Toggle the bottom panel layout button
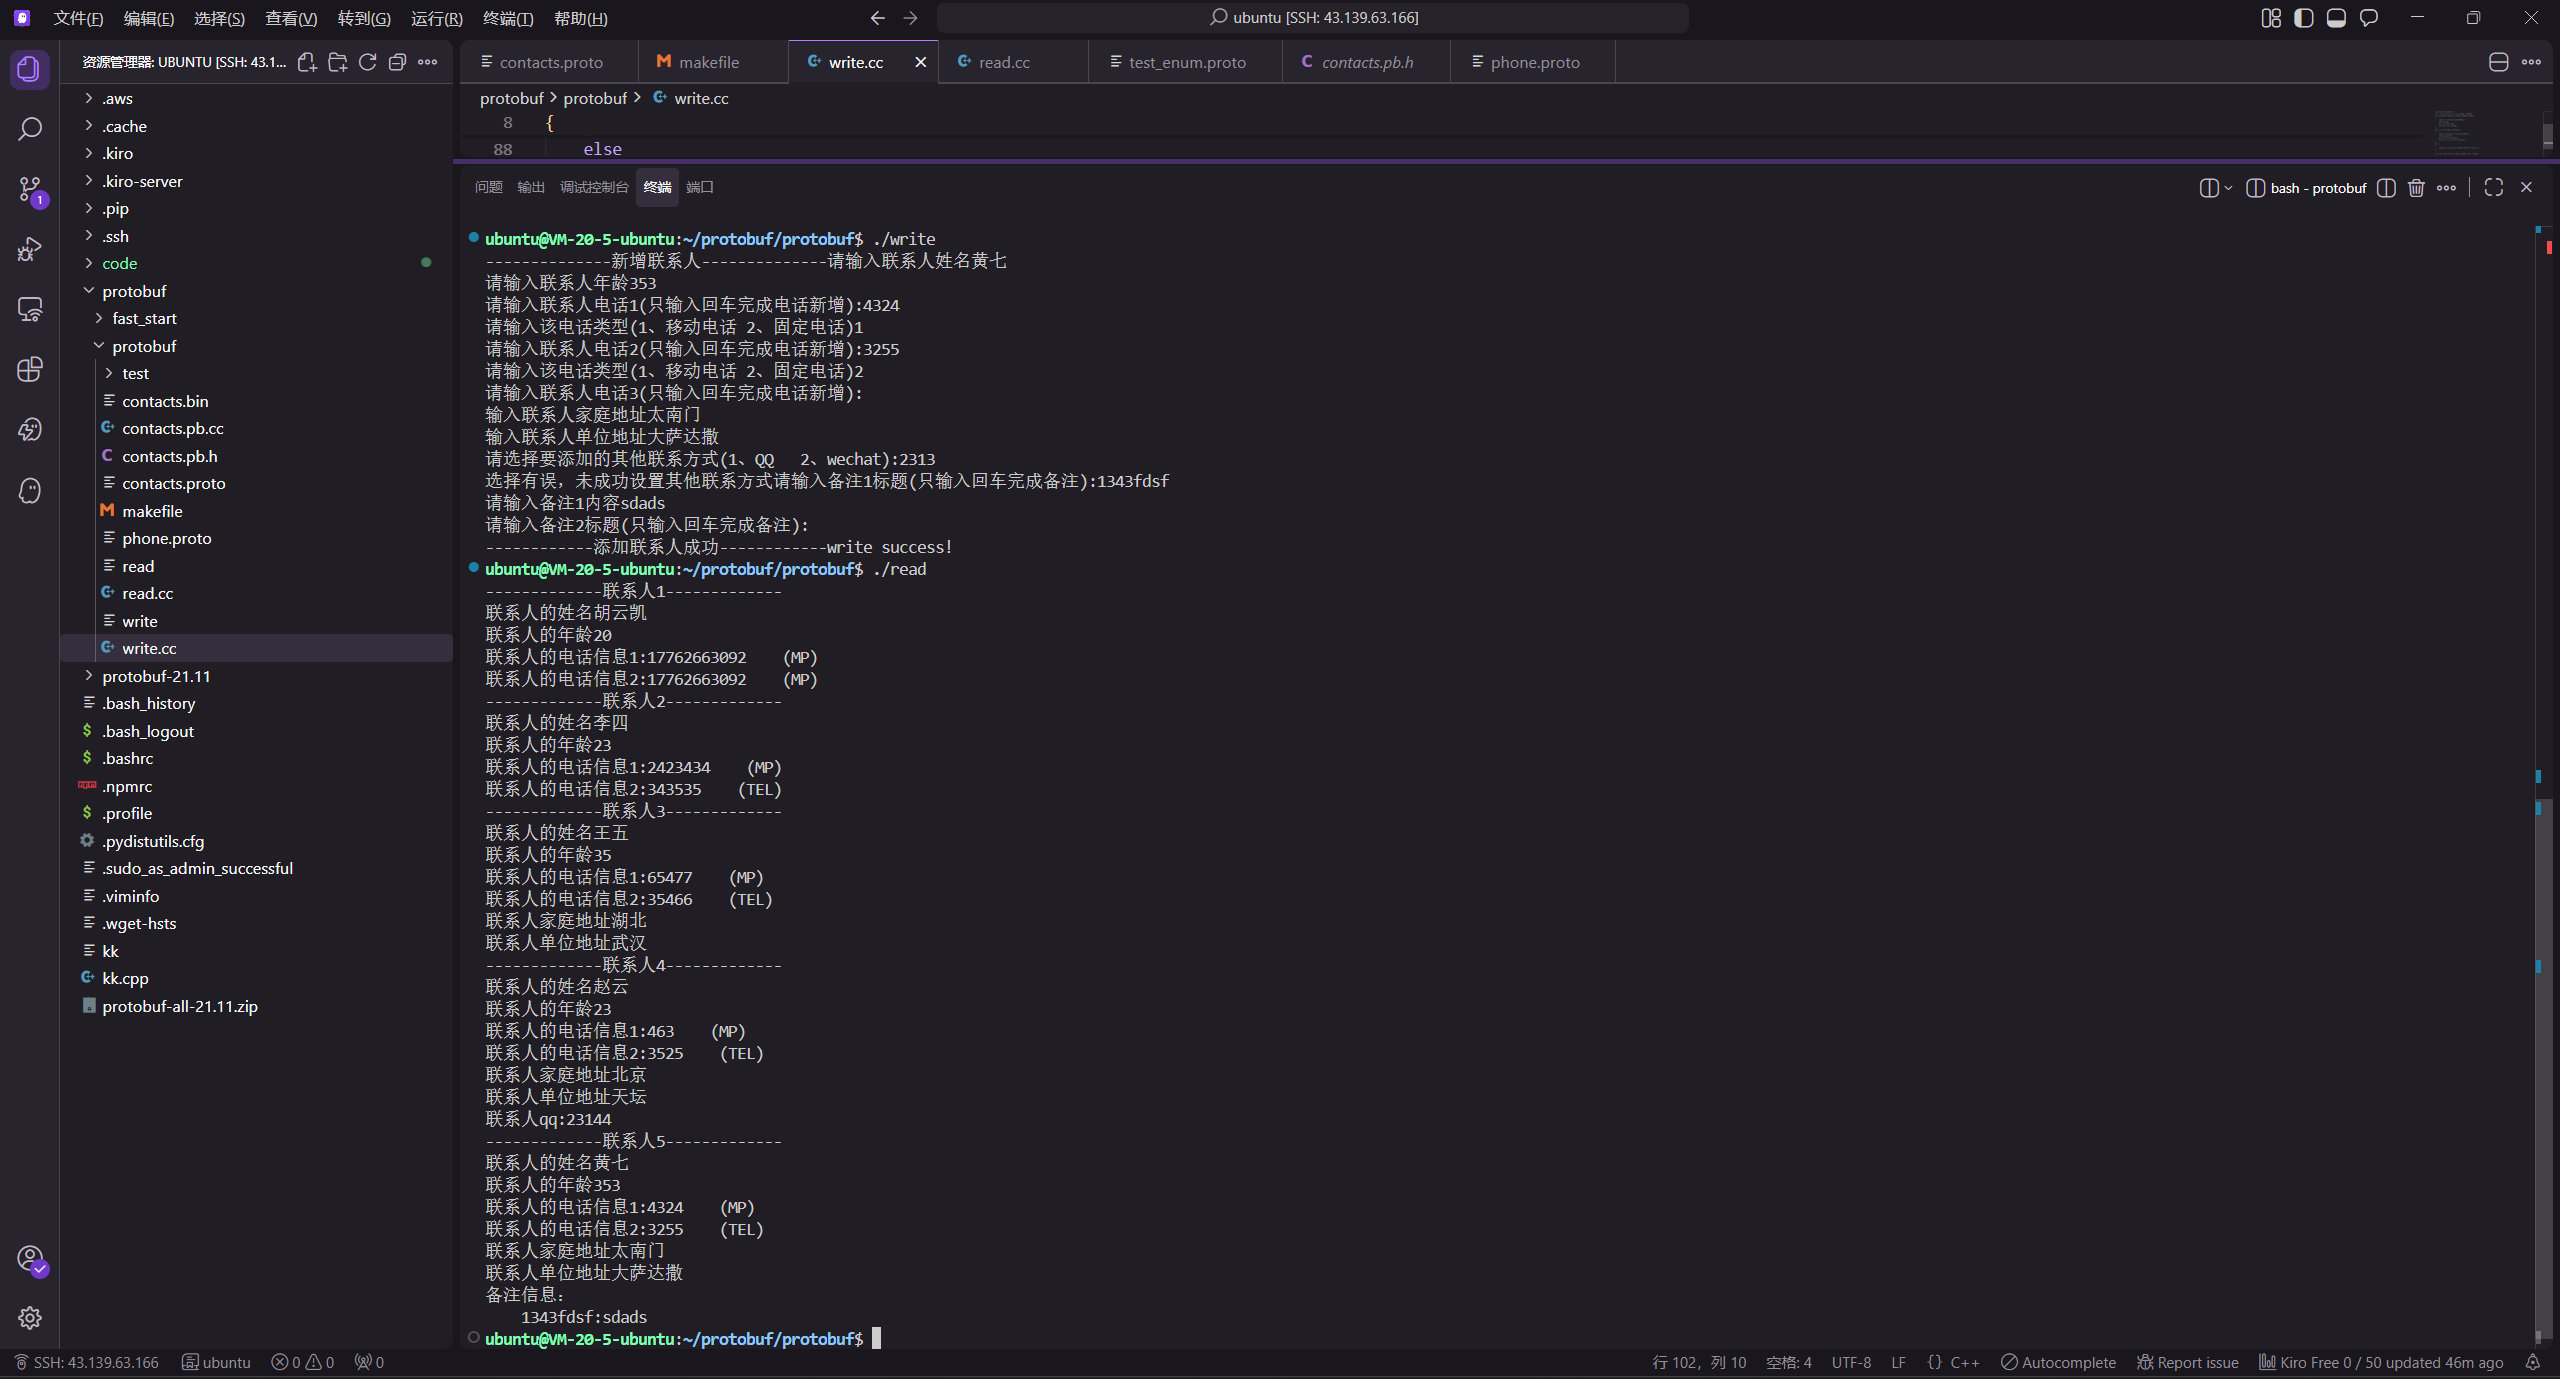This screenshot has height=1379, width=2560. [x=2336, y=18]
